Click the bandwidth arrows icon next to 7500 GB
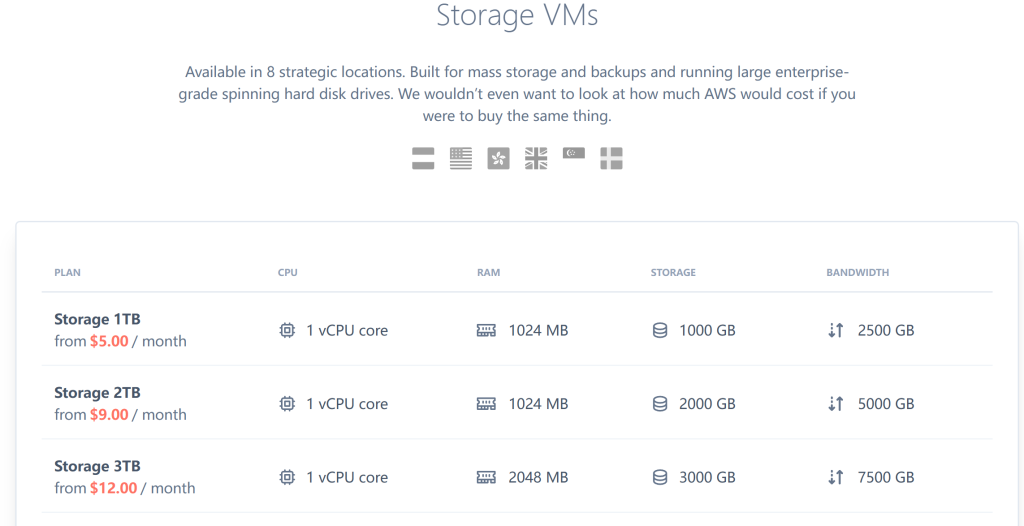This screenshot has height=526, width=1024. [836, 478]
